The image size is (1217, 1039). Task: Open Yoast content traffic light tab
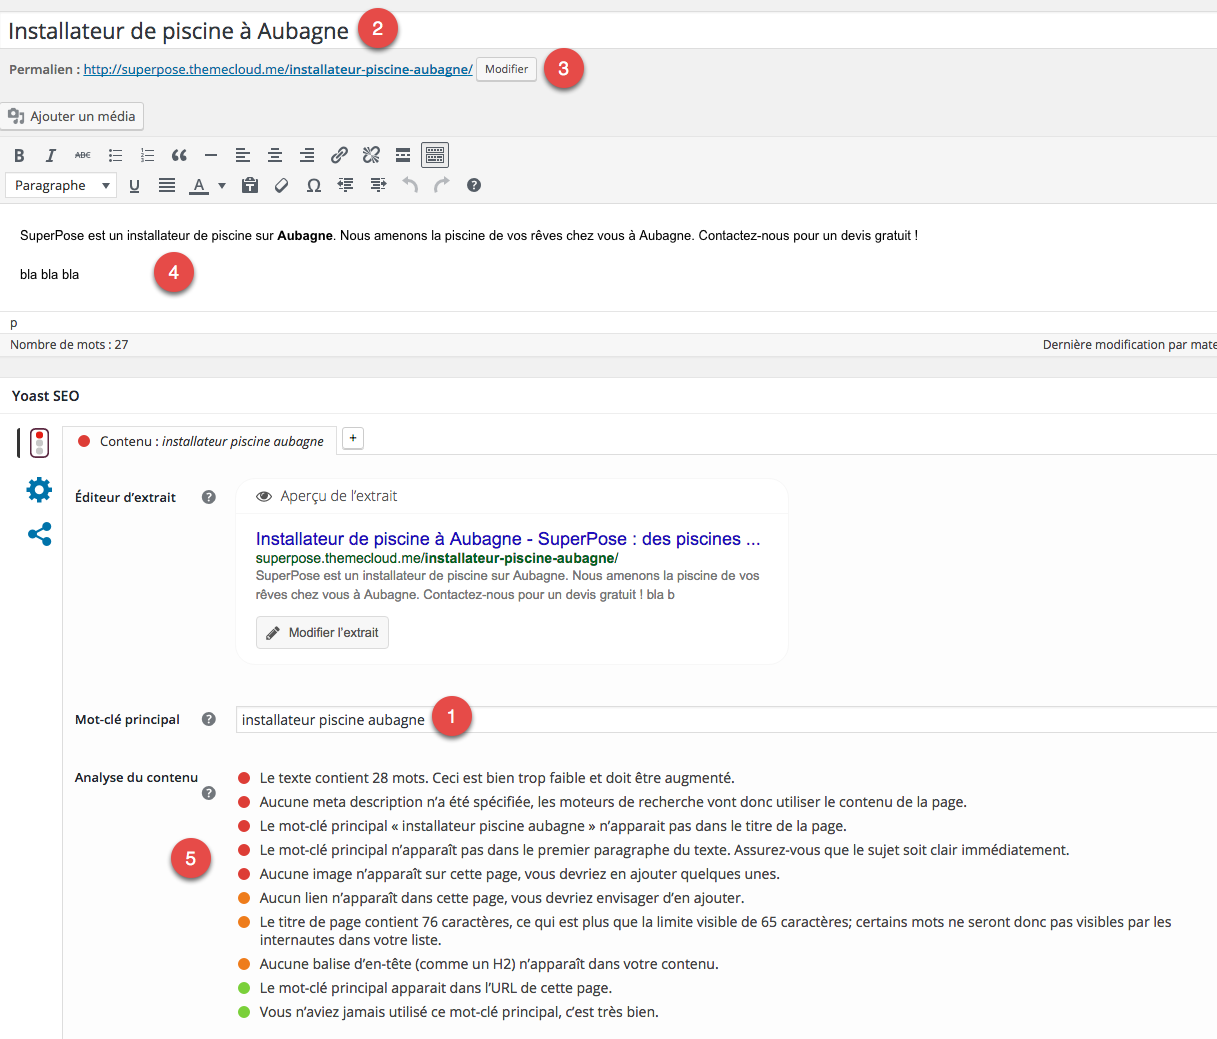click(x=39, y=442)
